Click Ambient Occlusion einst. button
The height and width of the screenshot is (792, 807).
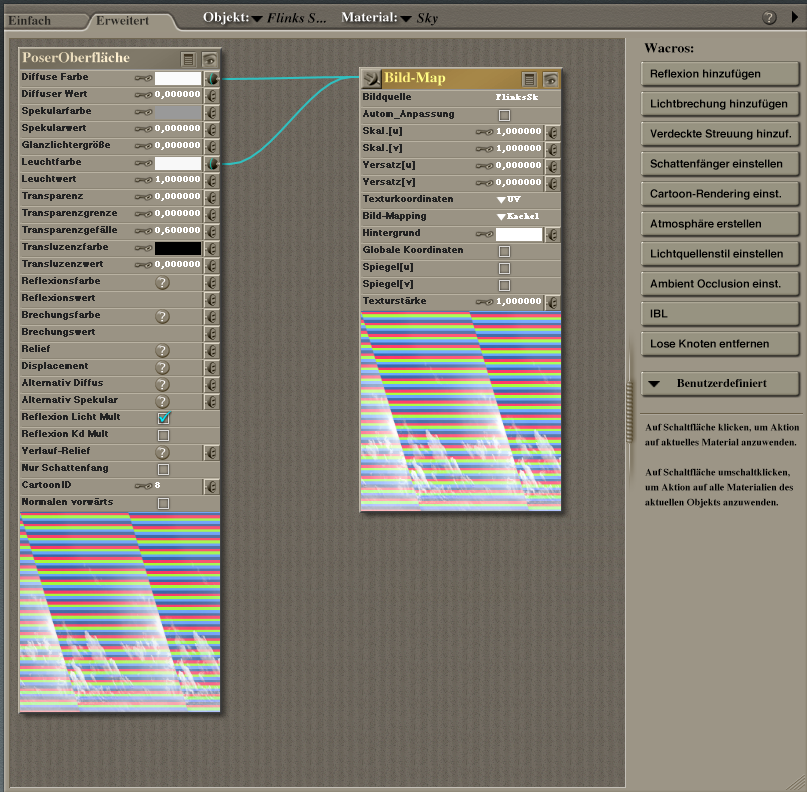[x=720, y=284]
